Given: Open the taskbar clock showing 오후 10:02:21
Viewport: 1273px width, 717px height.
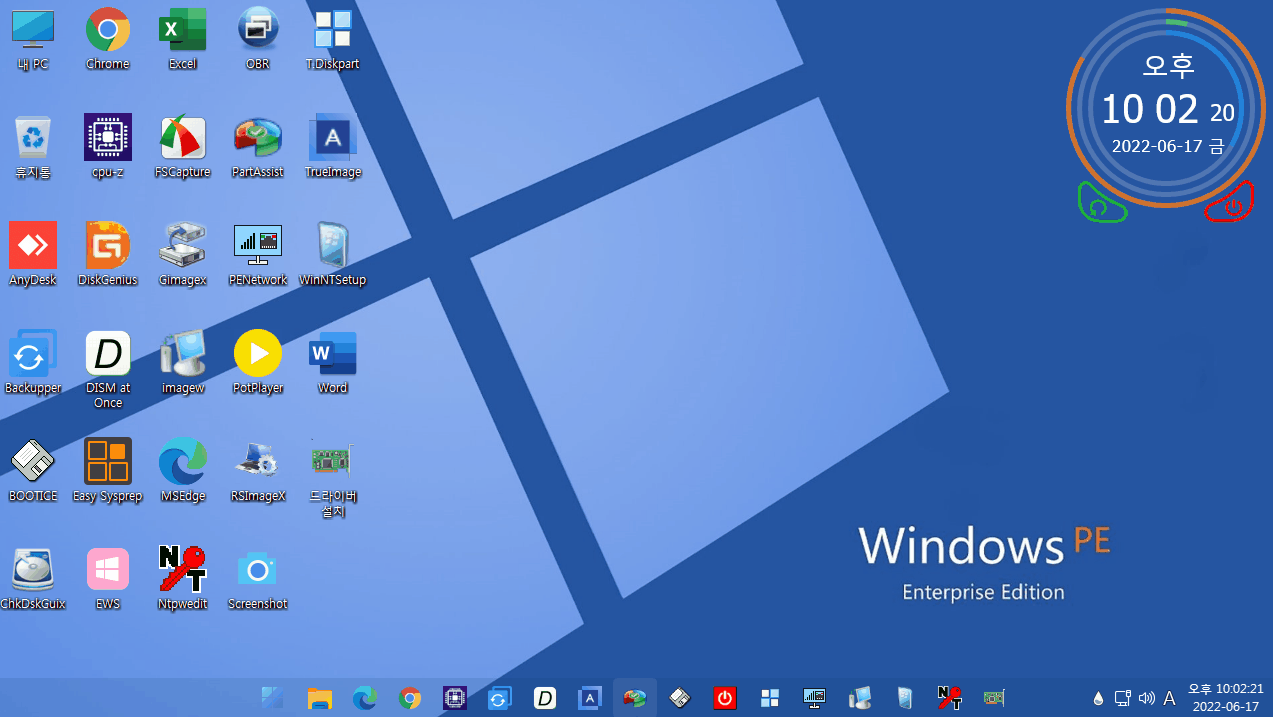Looking at the screenshot, I should point(1226,698).
